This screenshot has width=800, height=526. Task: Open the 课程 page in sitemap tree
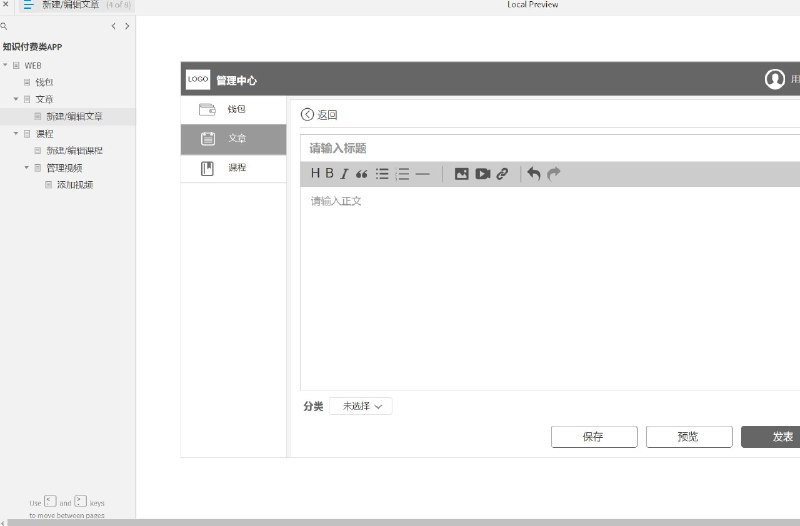click(44, 134)
